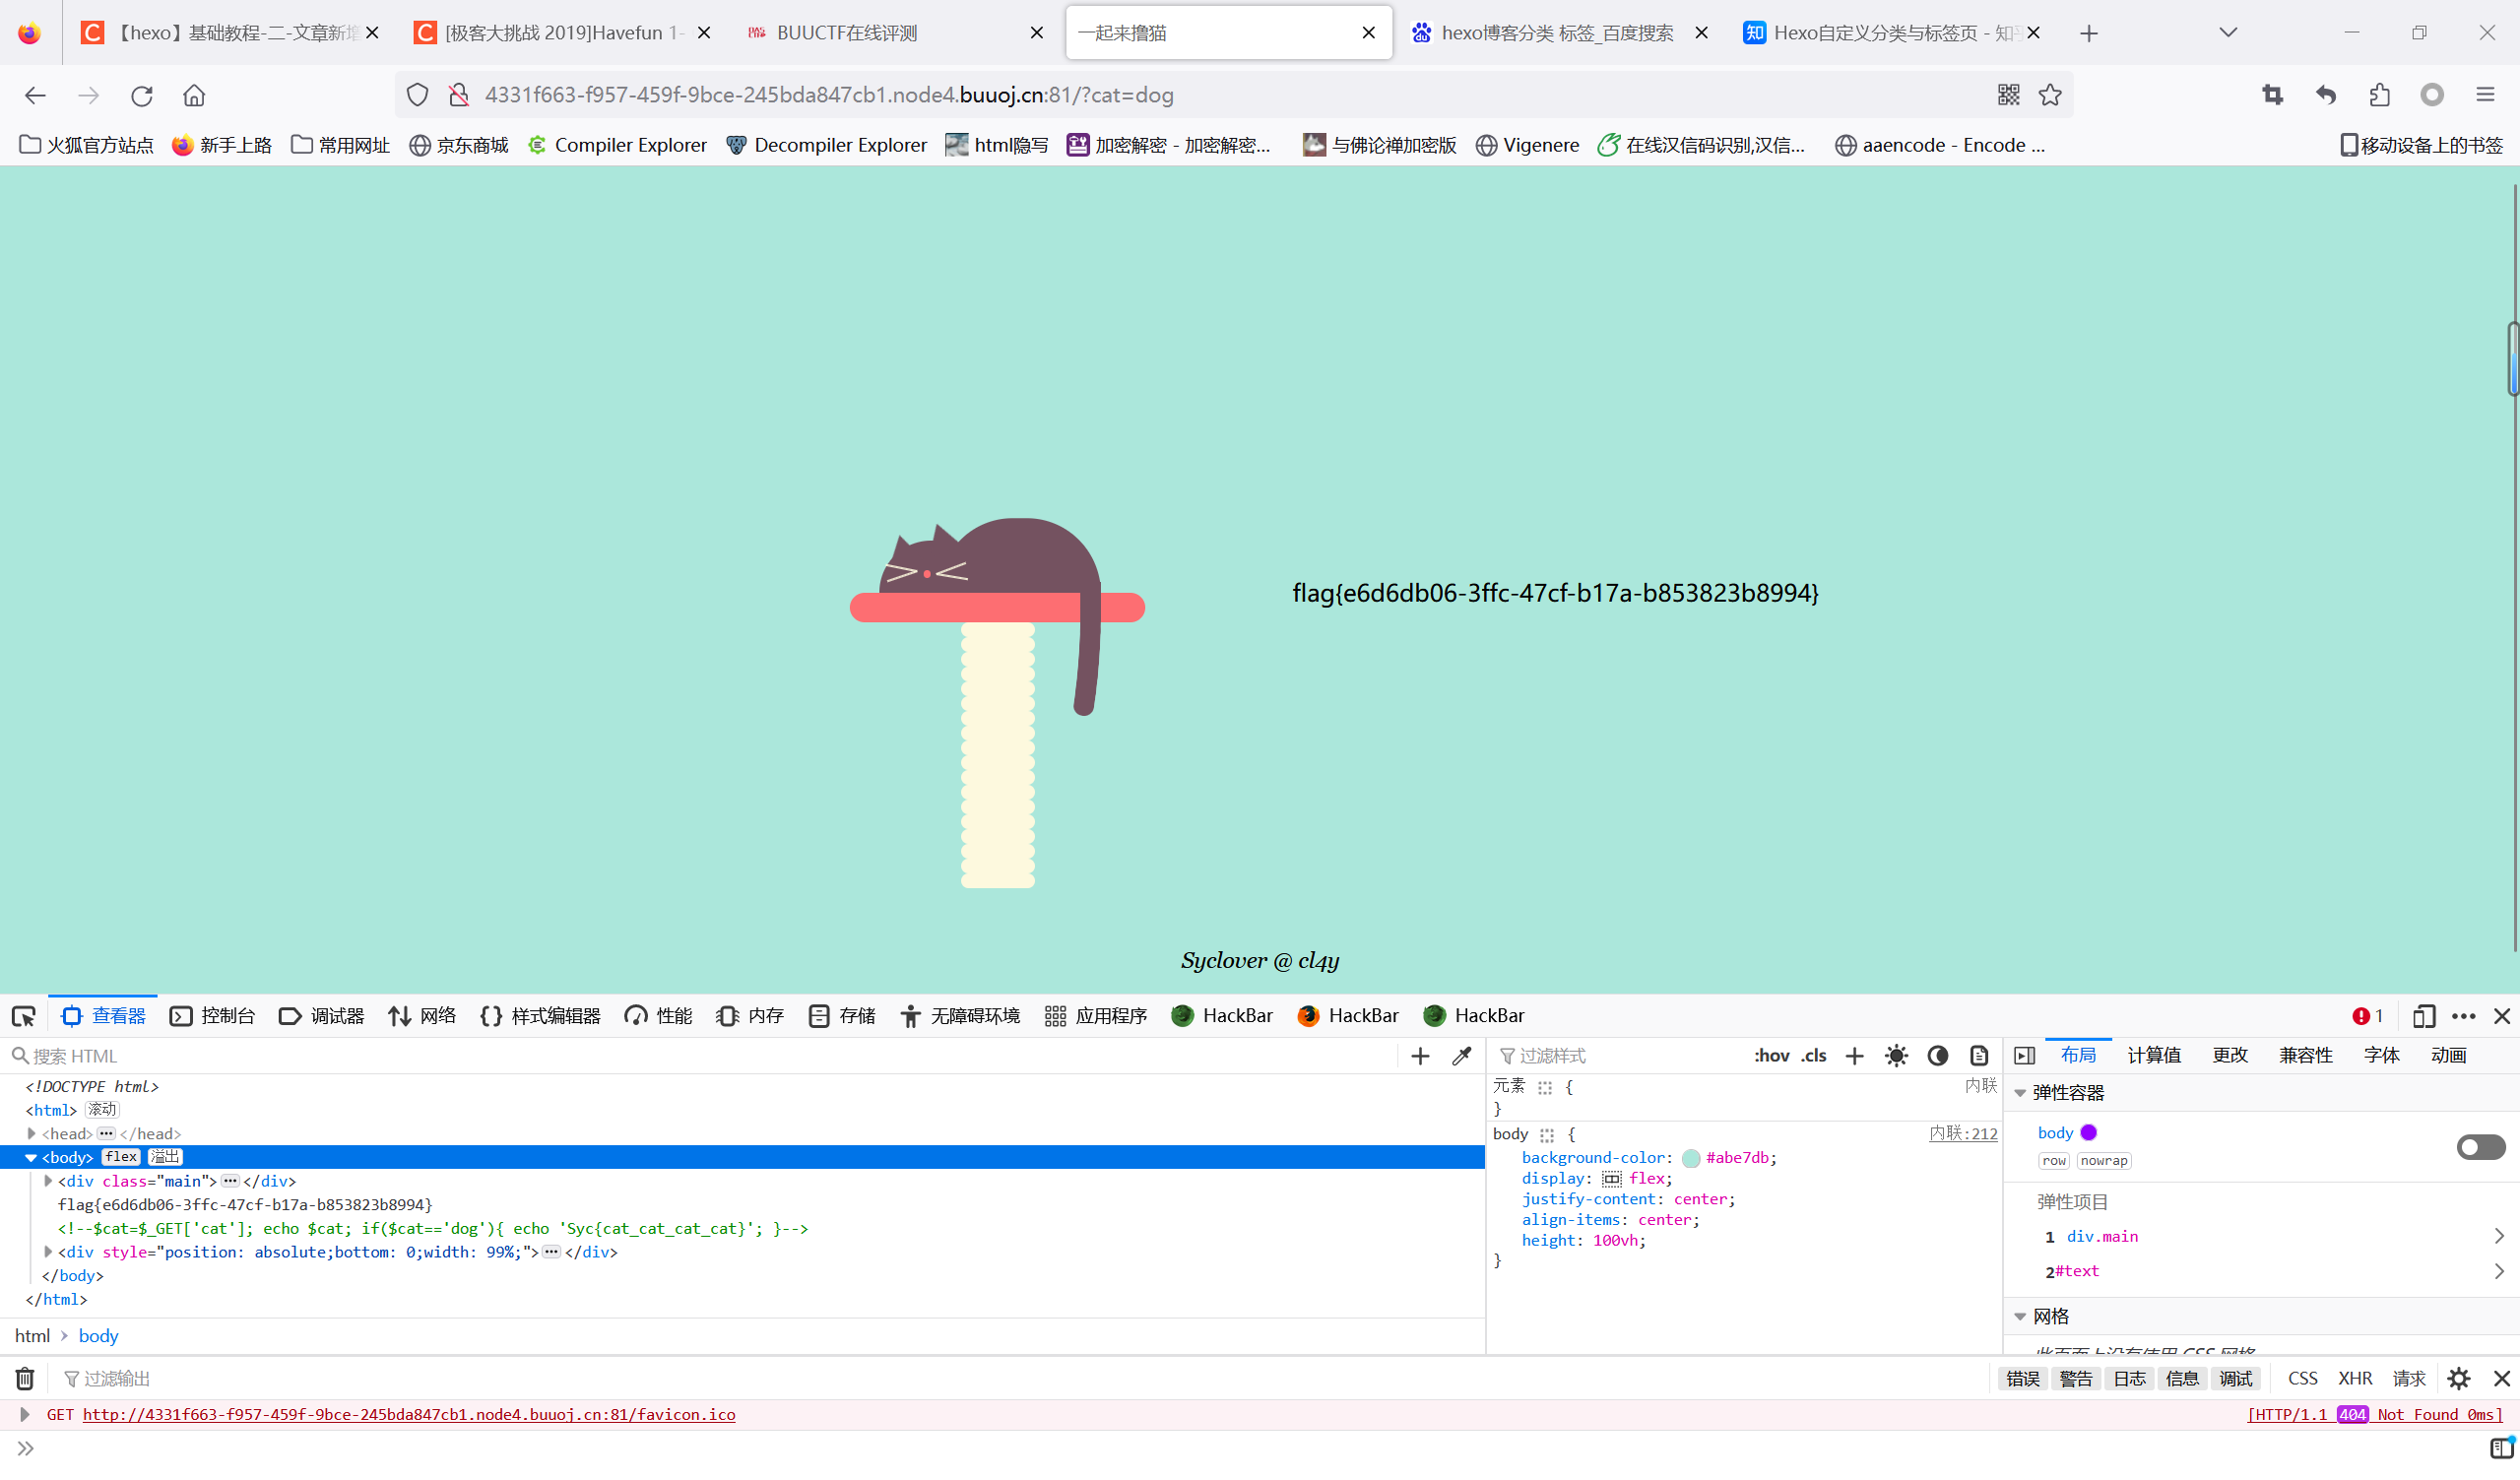
Task: Switch to the Computed sidebar tab
Action: point(2154,1056)
